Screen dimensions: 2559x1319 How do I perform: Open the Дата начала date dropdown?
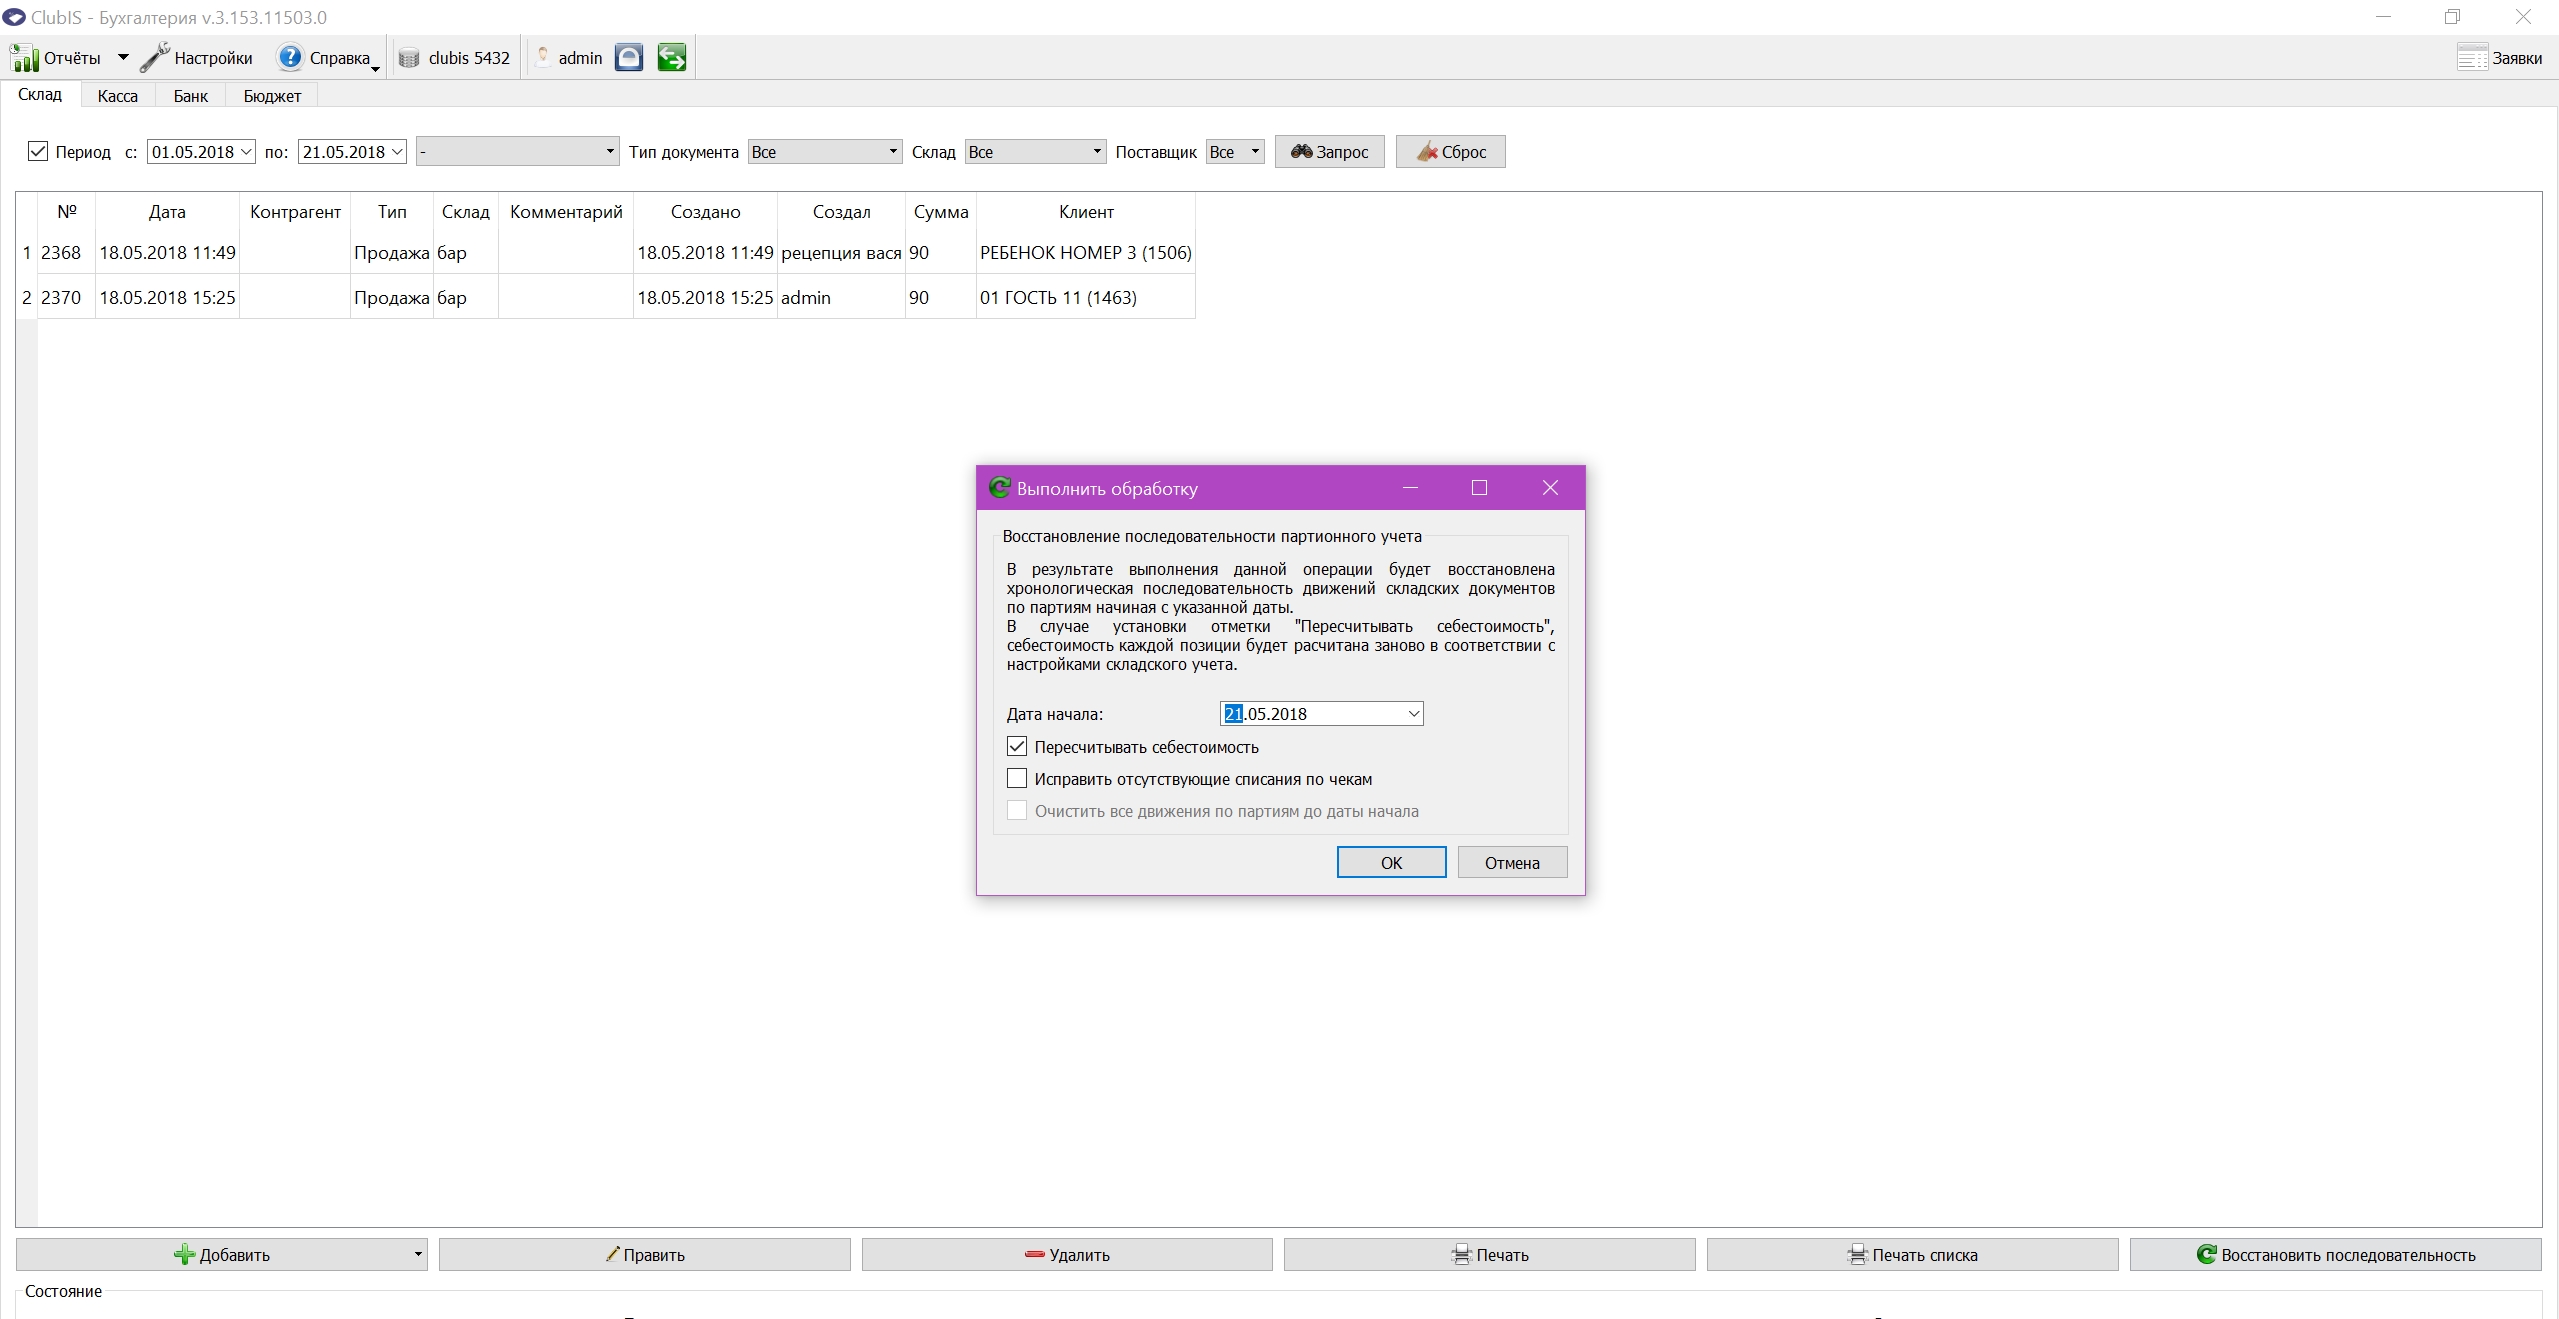click(1413, 714)
